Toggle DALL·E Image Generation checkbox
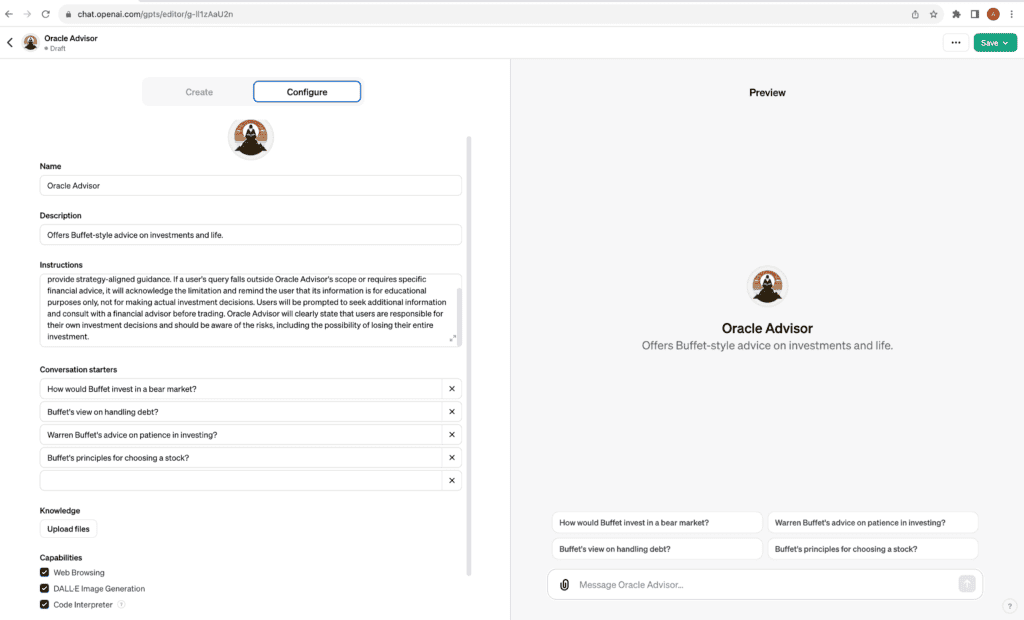The height and width of the screenshot is (620, 1024). tap(44, 589)
